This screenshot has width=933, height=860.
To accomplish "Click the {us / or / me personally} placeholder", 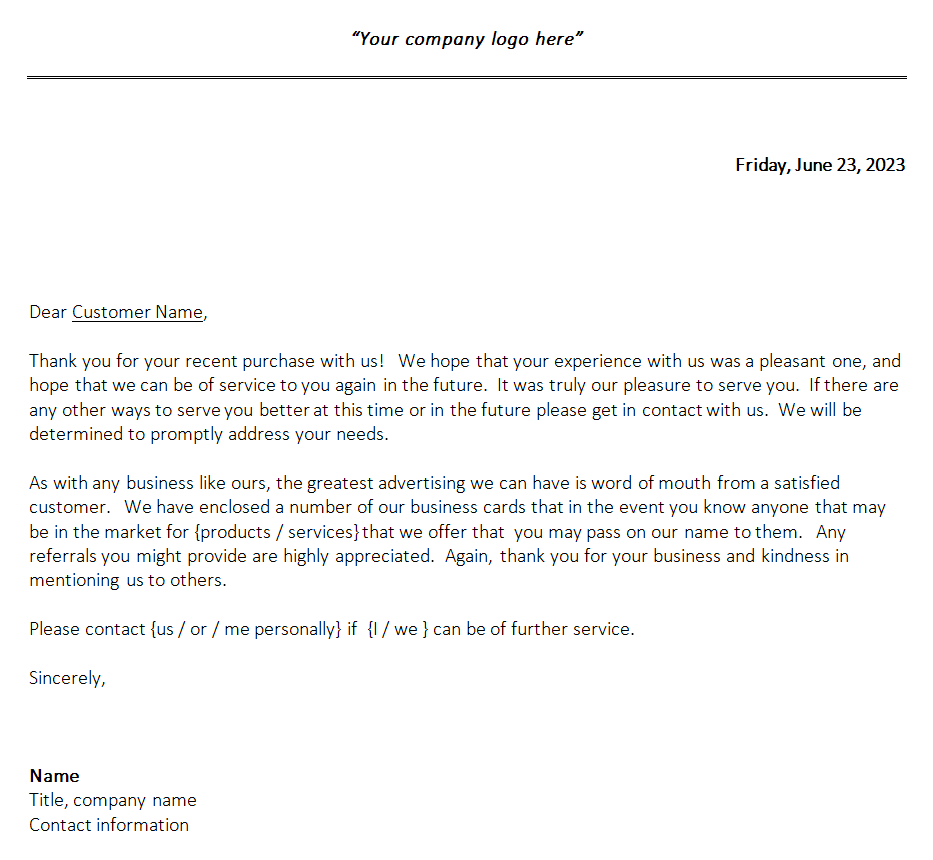I will pos(245,629).
